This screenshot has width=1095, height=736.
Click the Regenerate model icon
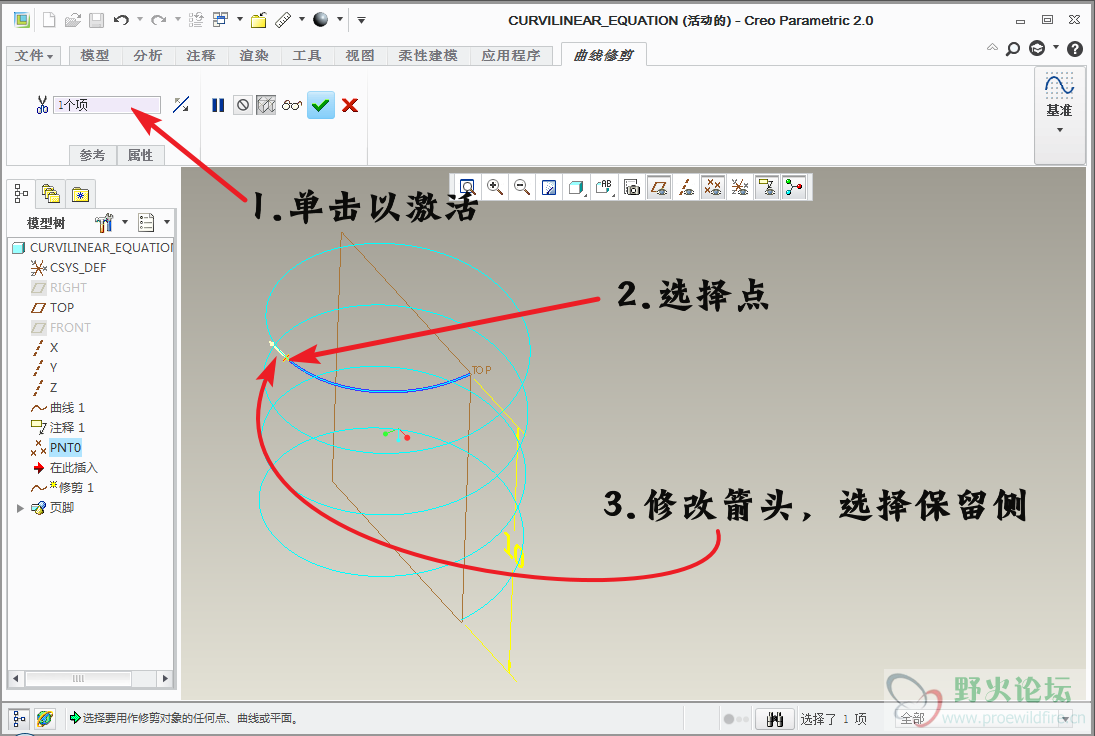click(x=196, y=20)
